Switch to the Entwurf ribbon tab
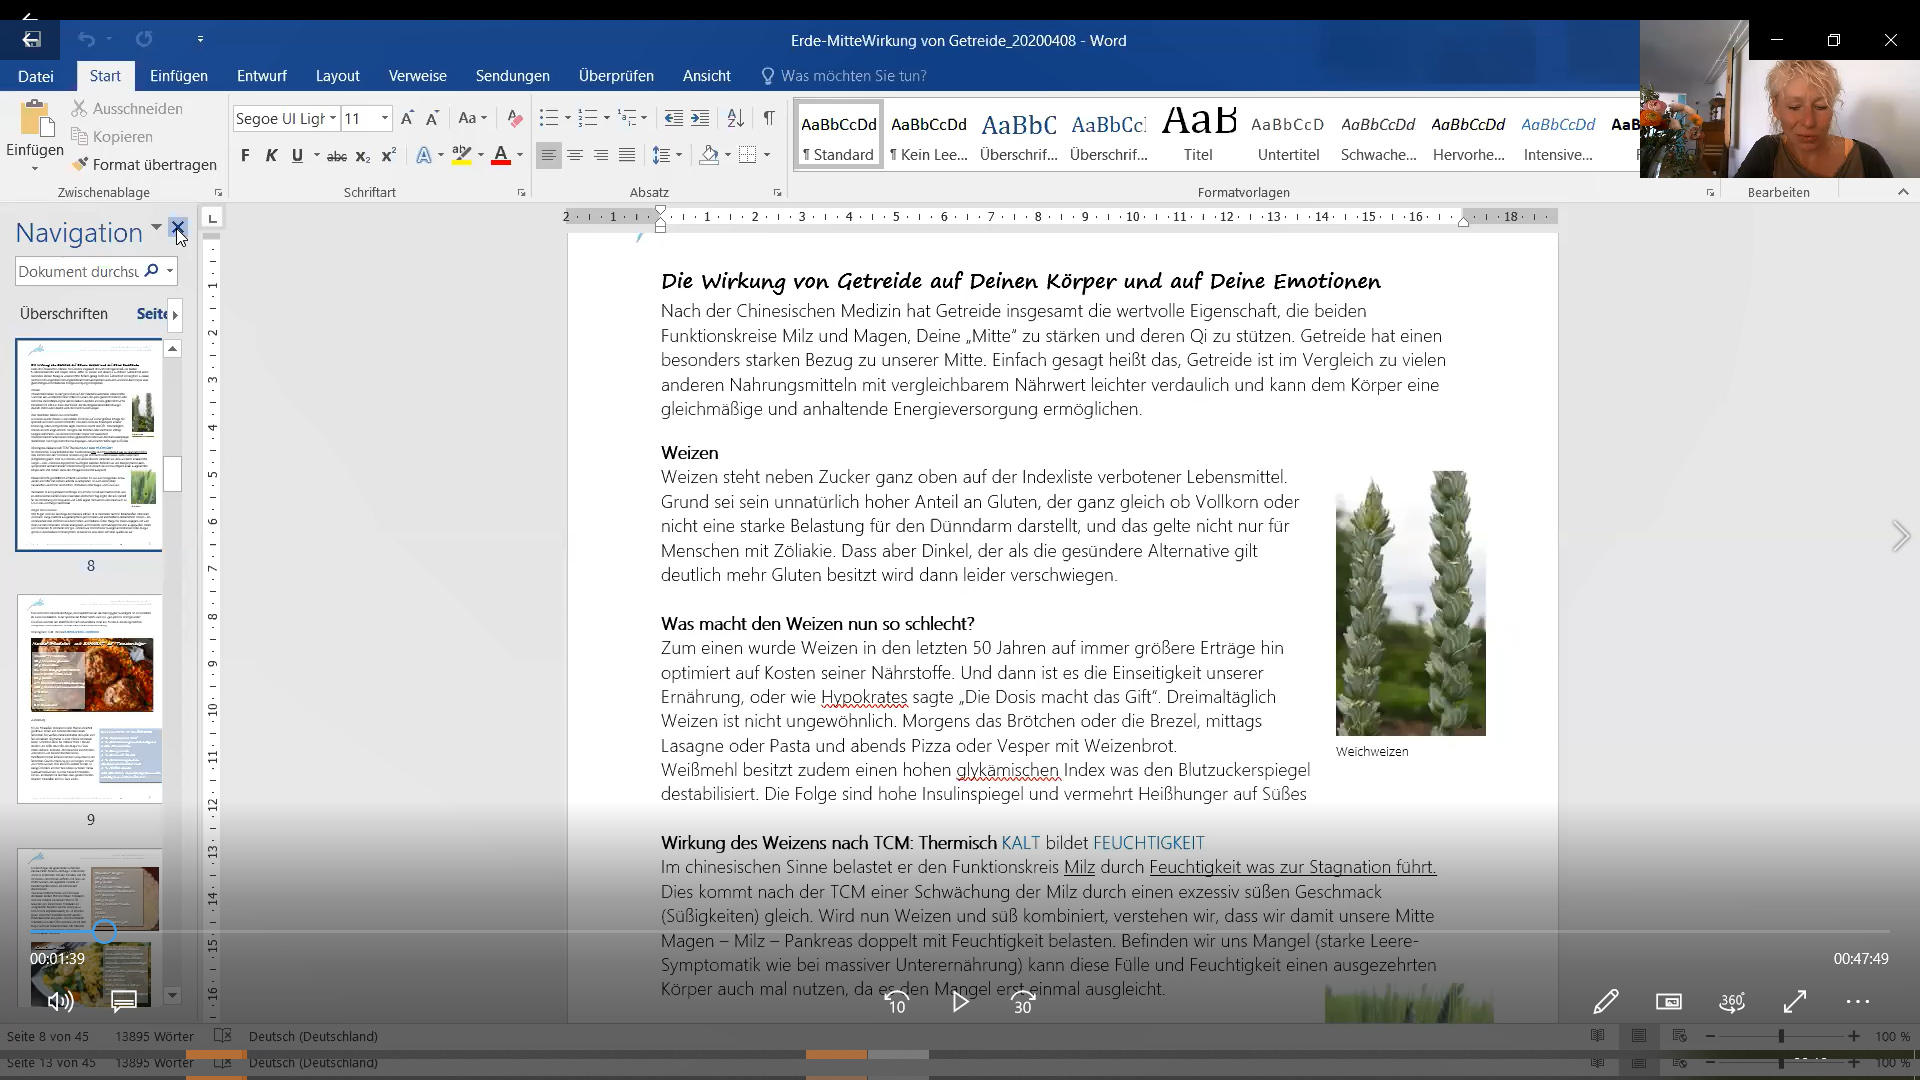Screen dimensions: 1920x1080 pos(262,76)
